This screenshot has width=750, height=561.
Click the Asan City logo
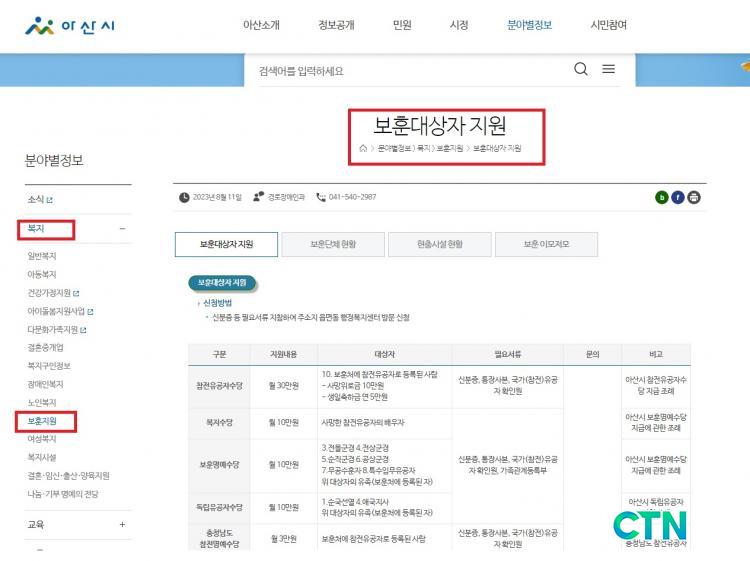coord(70,25)
